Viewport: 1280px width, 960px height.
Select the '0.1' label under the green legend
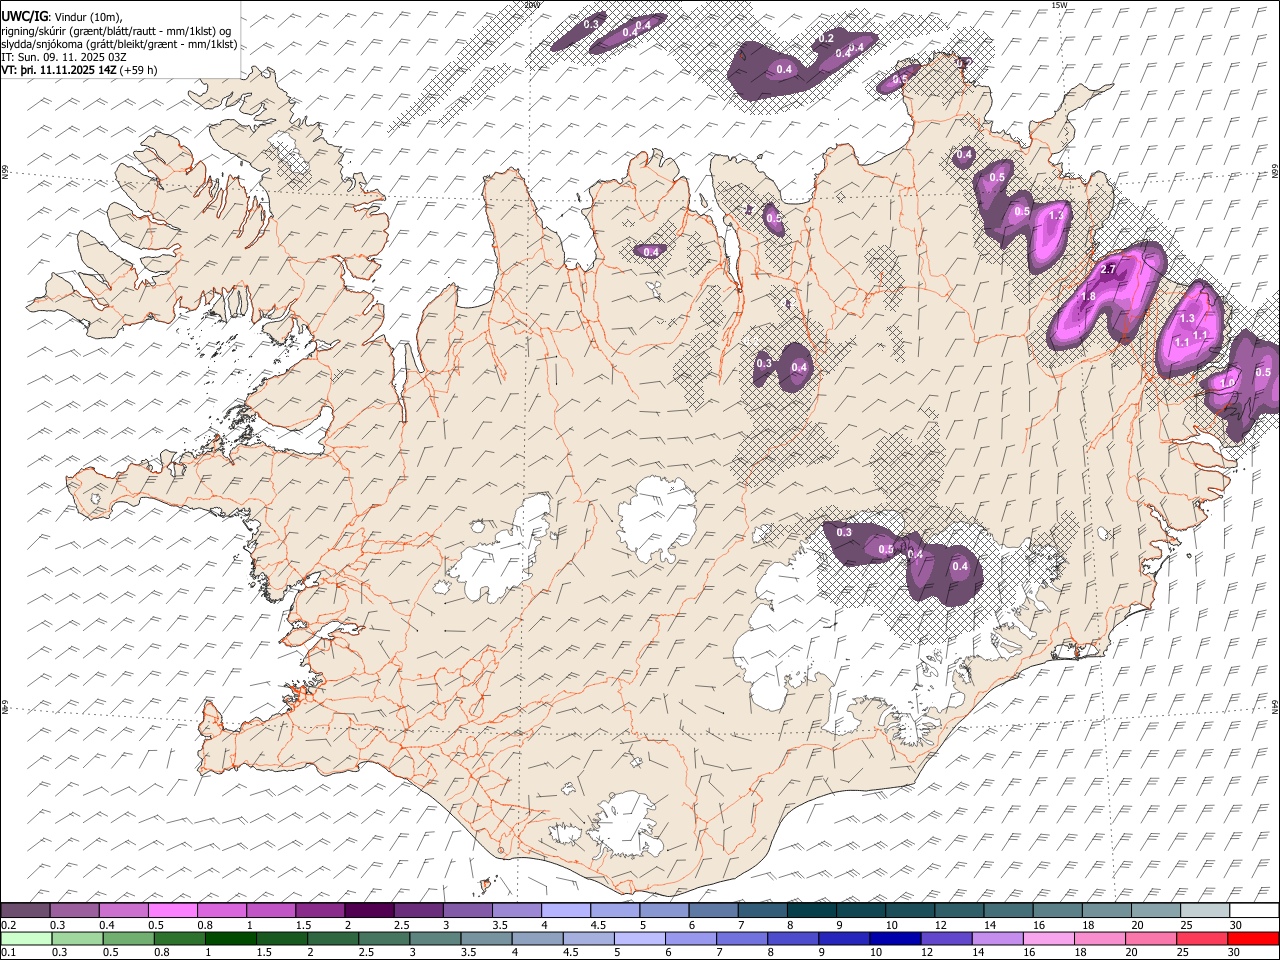pos(9,952)
